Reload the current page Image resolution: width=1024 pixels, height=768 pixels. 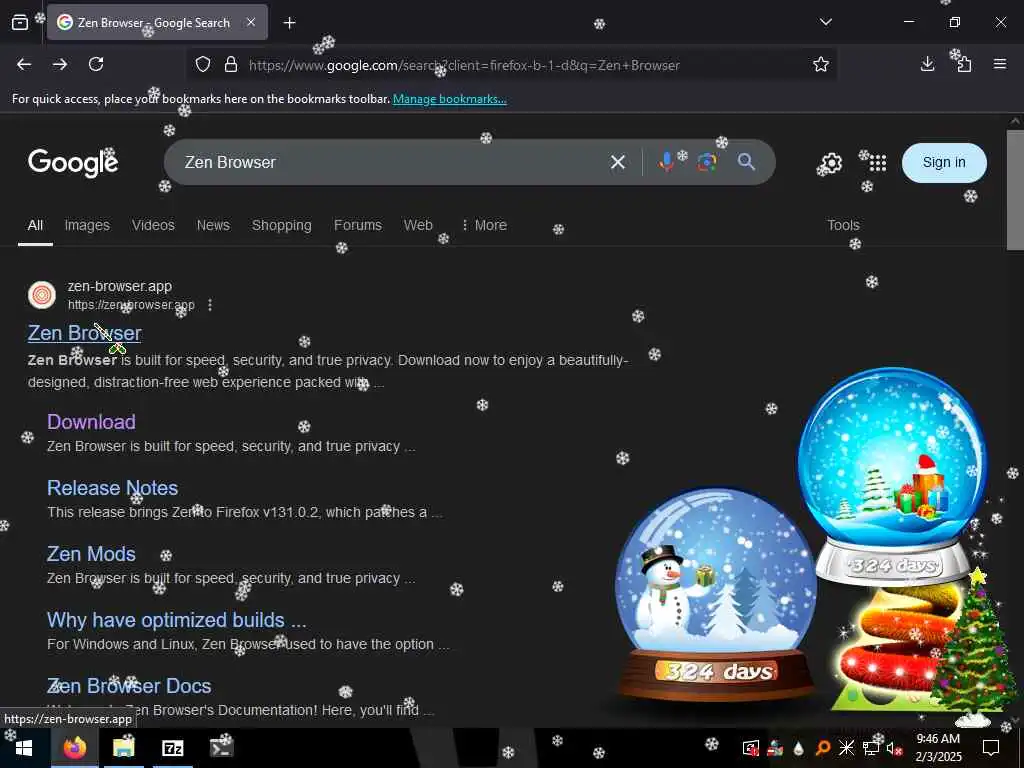point(96,64)
